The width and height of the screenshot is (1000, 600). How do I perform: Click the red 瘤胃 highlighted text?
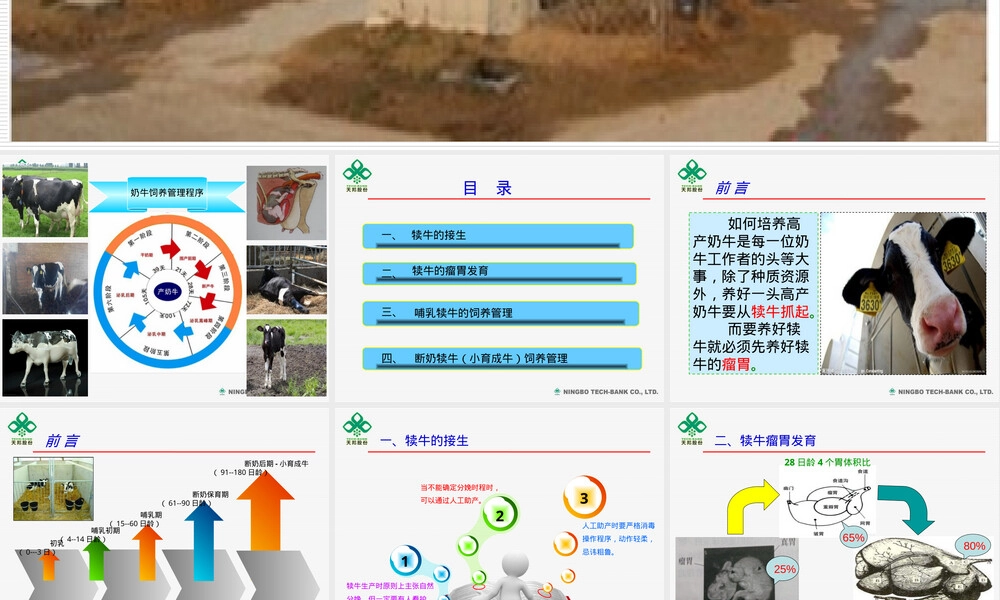(x=736, y=365)
